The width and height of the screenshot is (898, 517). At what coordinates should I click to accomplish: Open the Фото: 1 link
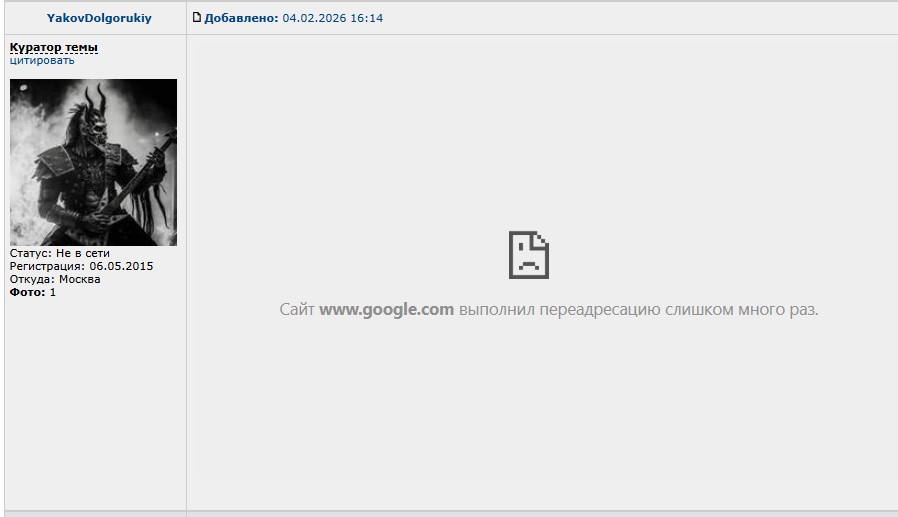click(x=33, y=293)
